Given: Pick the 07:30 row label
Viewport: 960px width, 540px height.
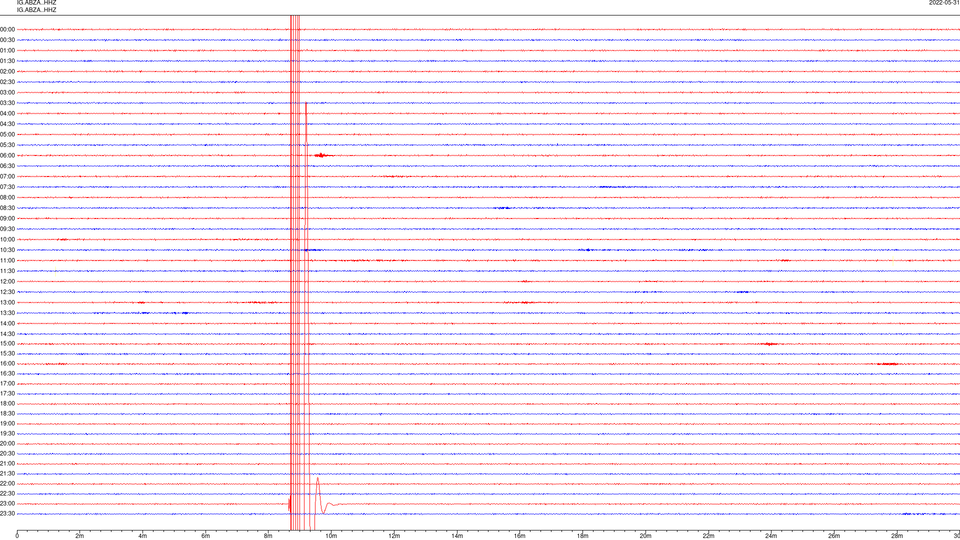Looking at the screenshot, I should (7, 187).
